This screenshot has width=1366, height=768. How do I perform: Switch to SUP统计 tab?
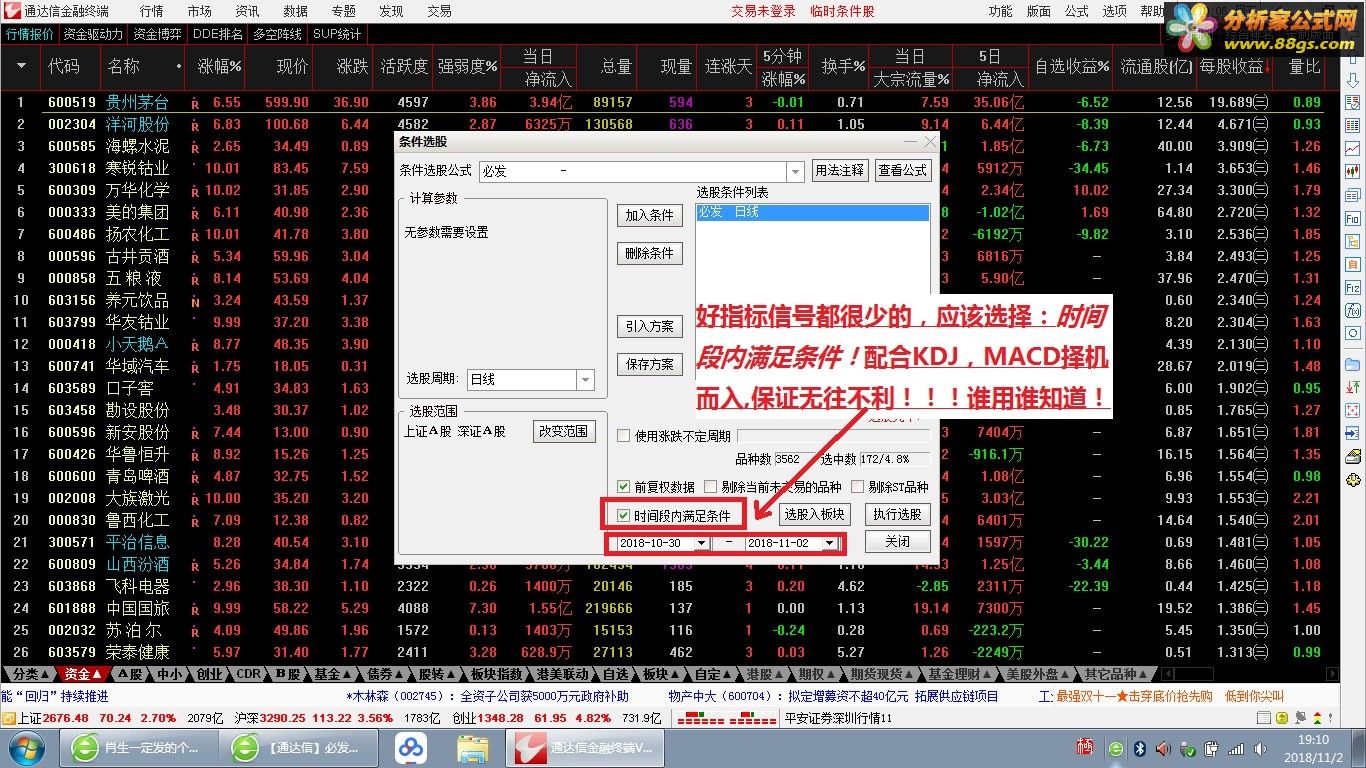[x=337, y=33]
